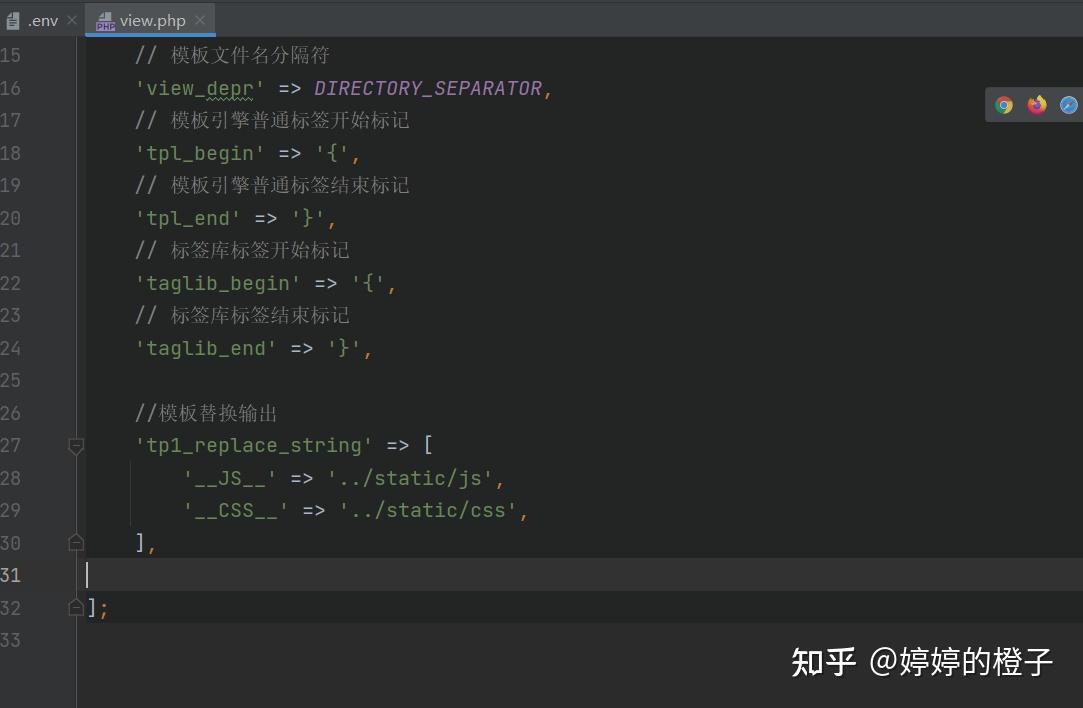This screenshot has height=708, width=1083.
Task: Click the PHP file icon on view.php tab
Action: coord(104,19)
